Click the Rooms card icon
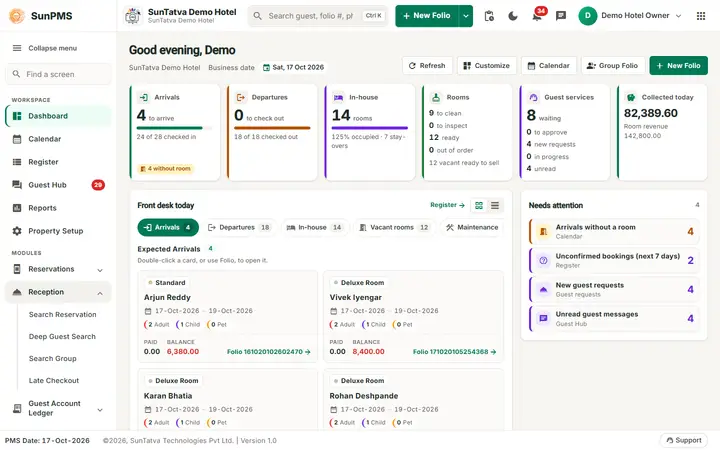 [436, 97]
